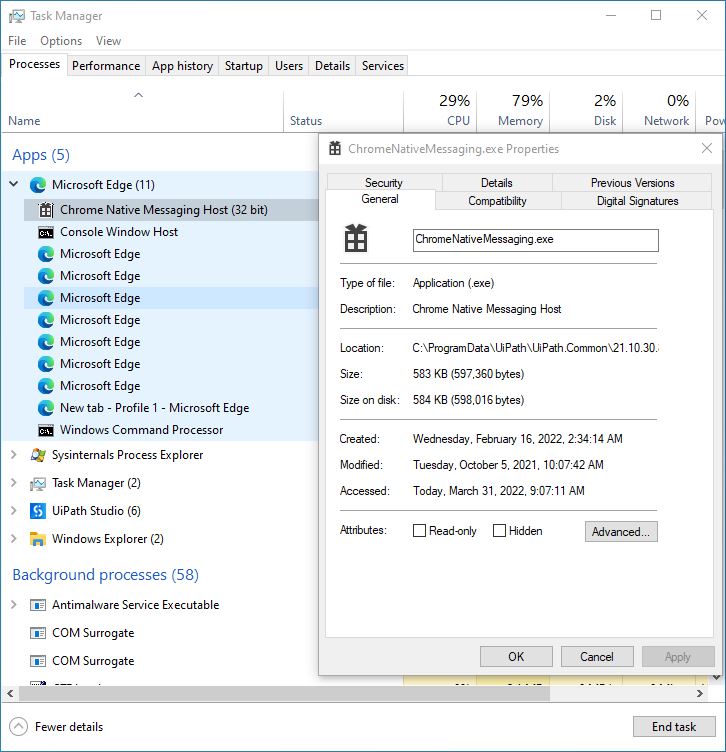Viewport: 726px width, 752px height.
Task: Expand Antimalware Service Executable group
Action: pyautogui.click(x=14, y=605)
